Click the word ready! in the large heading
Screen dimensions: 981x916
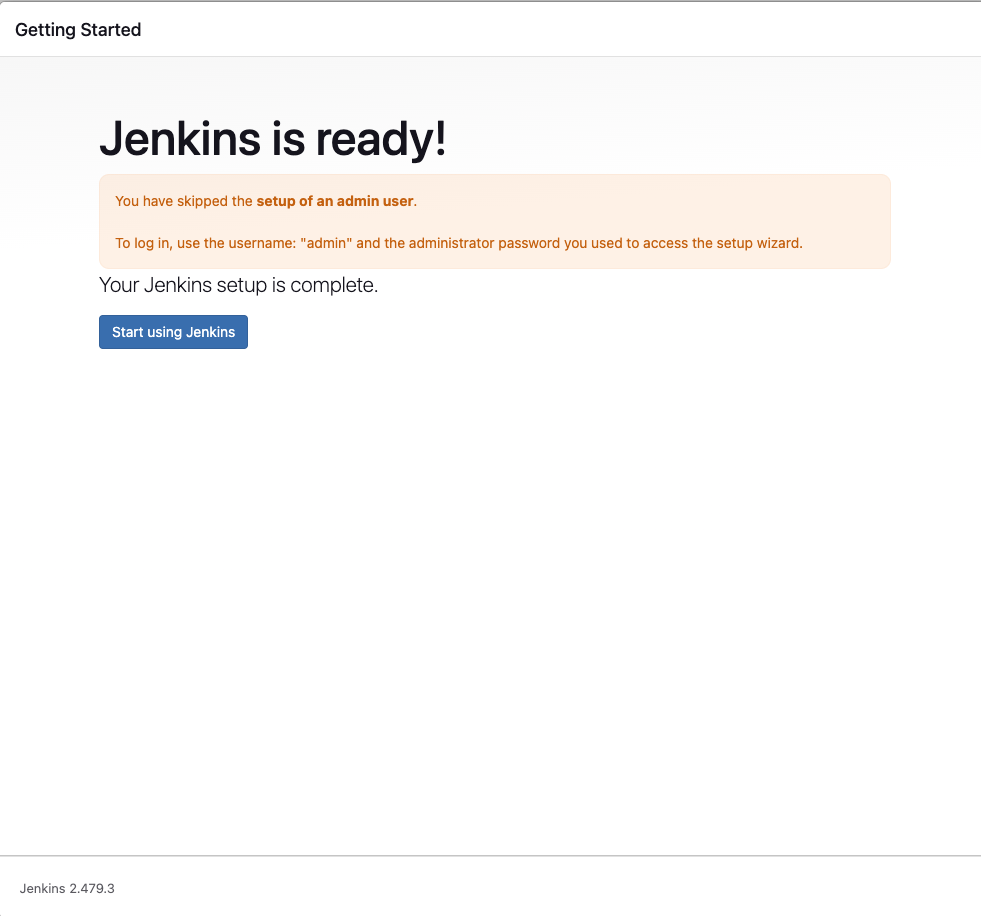point(381,139)
